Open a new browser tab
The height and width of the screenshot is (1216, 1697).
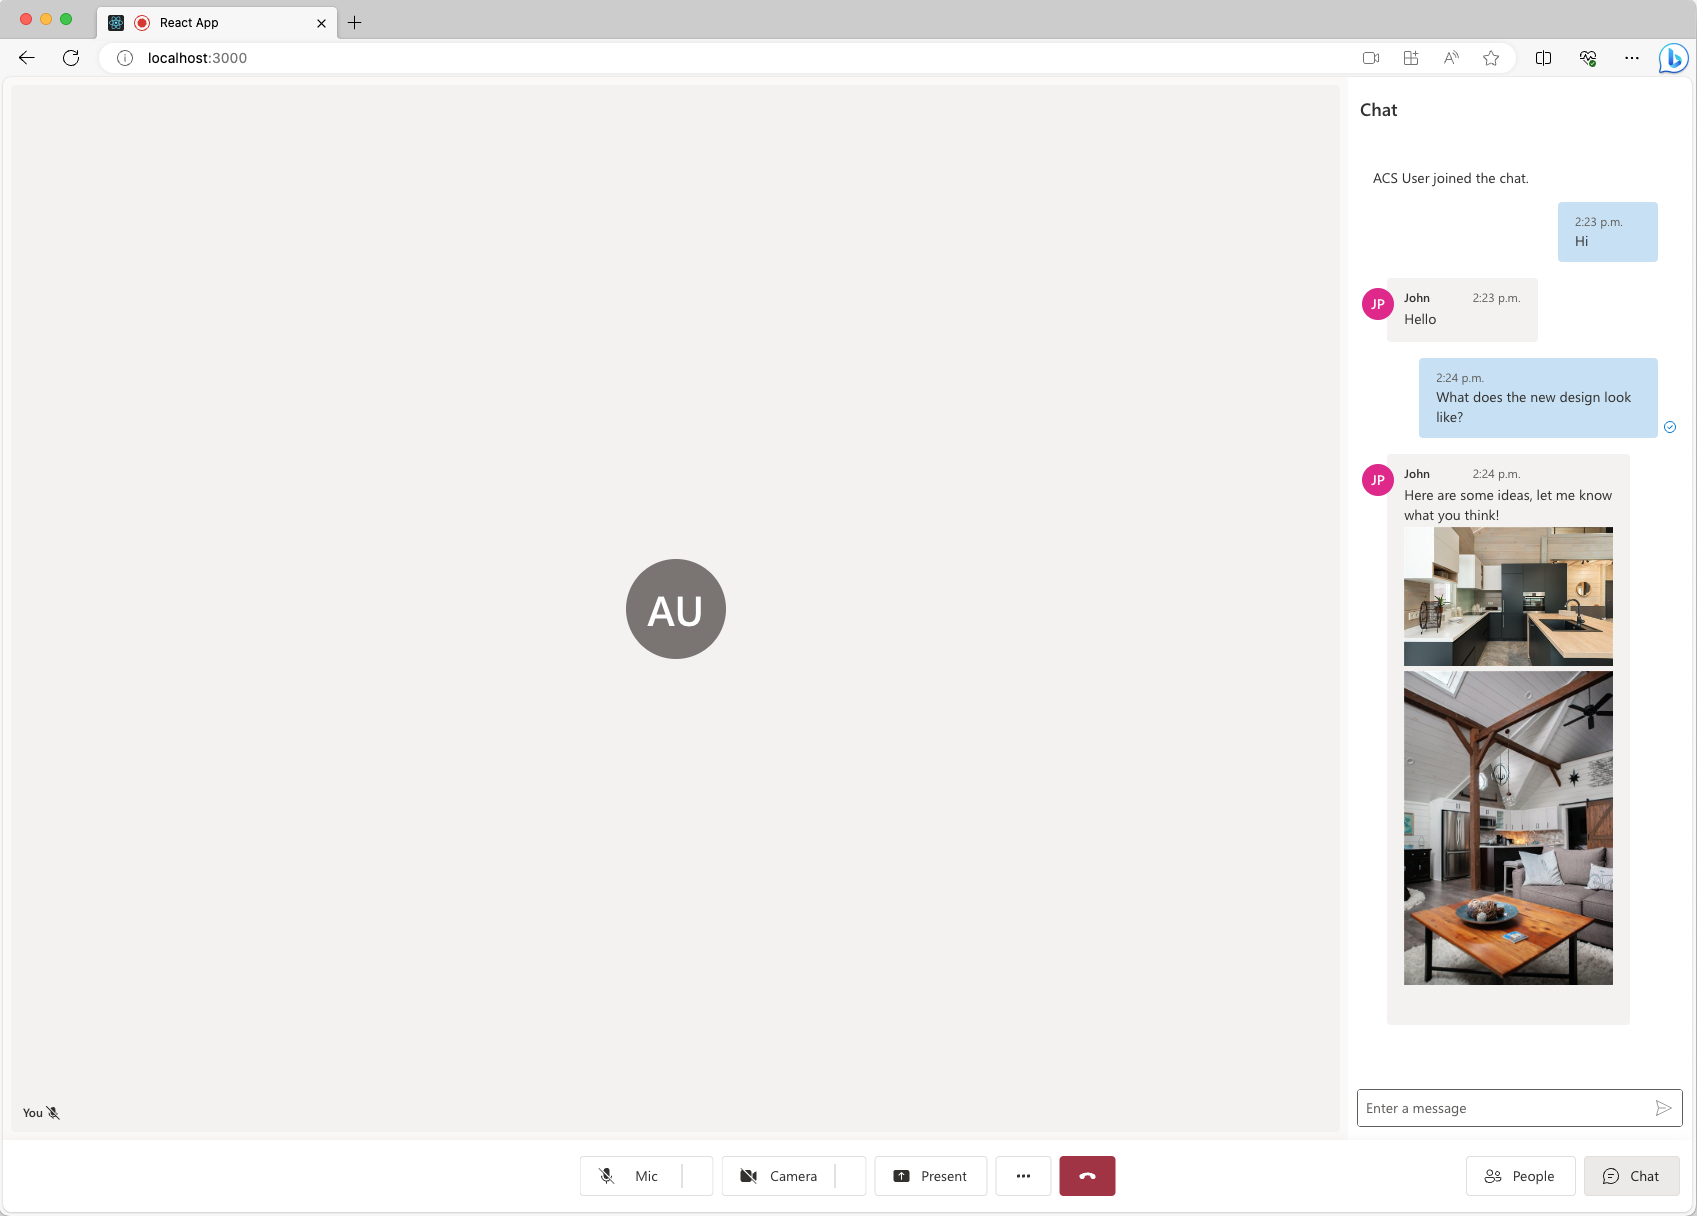354,22
